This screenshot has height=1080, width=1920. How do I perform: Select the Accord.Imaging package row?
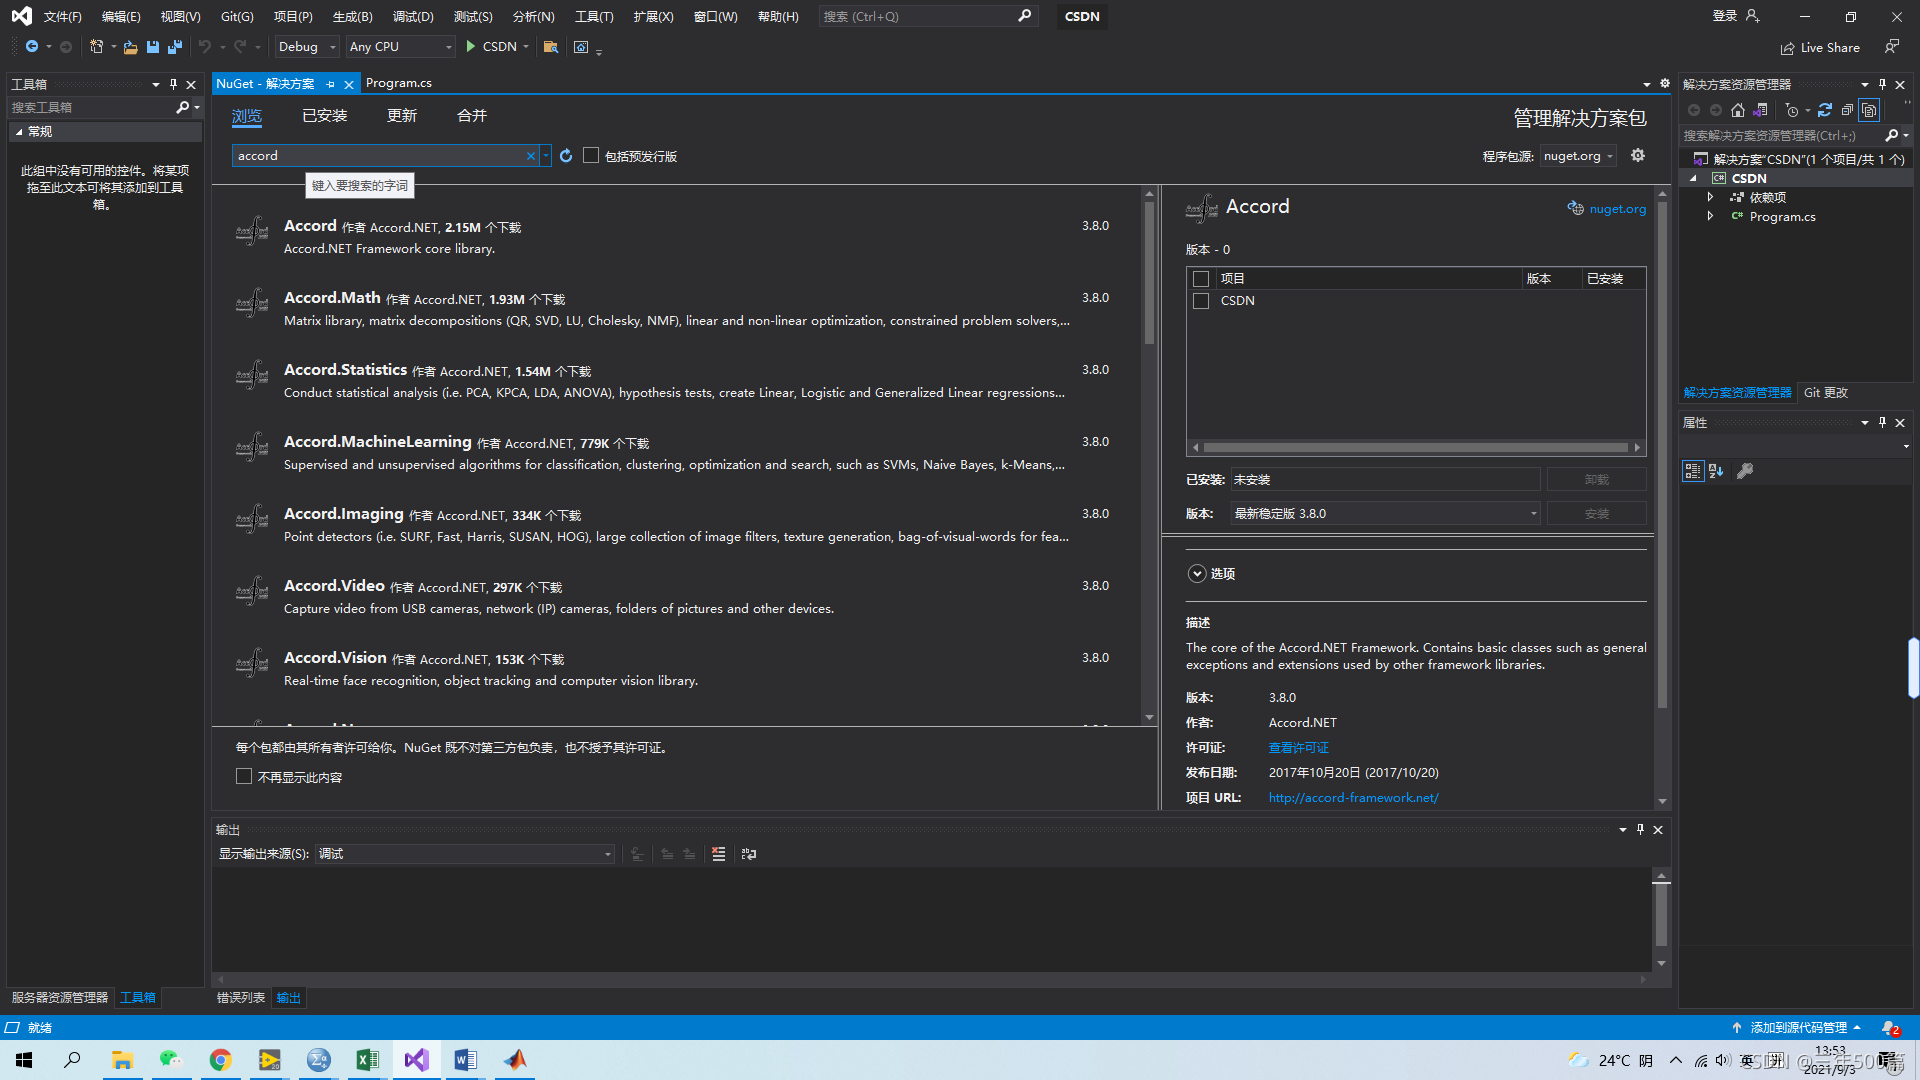(x=676, y=525)
